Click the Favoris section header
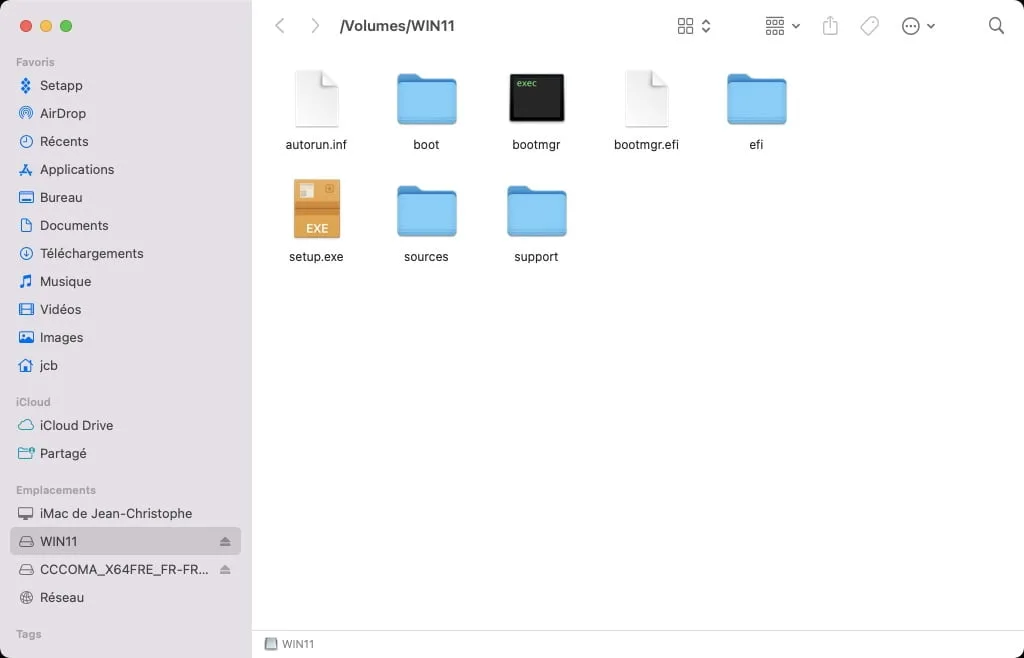The width and height of the screenshot is (1024, 658). pos(35,62)
